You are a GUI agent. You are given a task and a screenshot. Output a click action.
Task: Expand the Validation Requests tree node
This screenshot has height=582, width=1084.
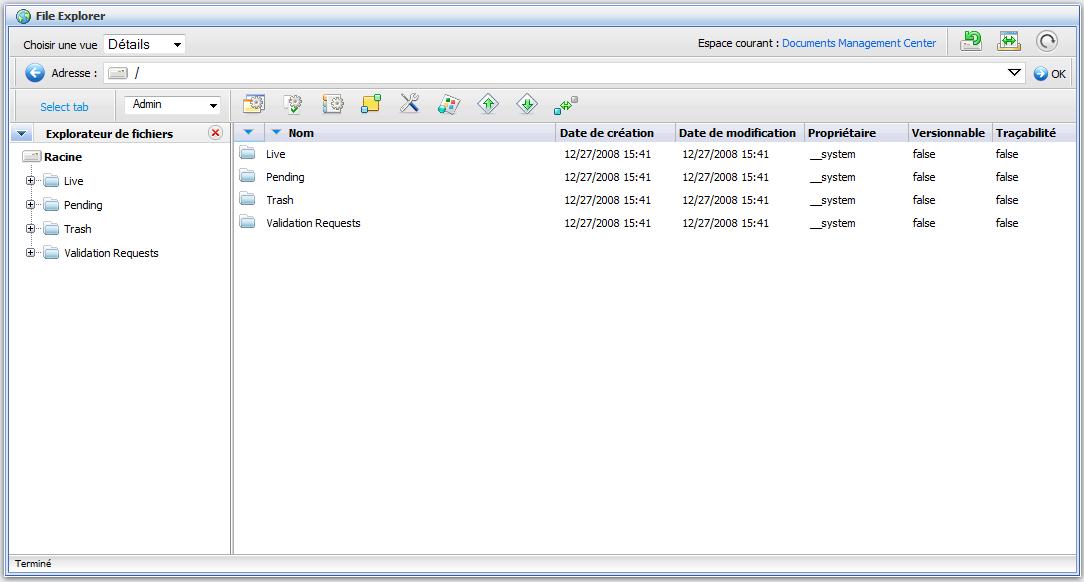30,253
